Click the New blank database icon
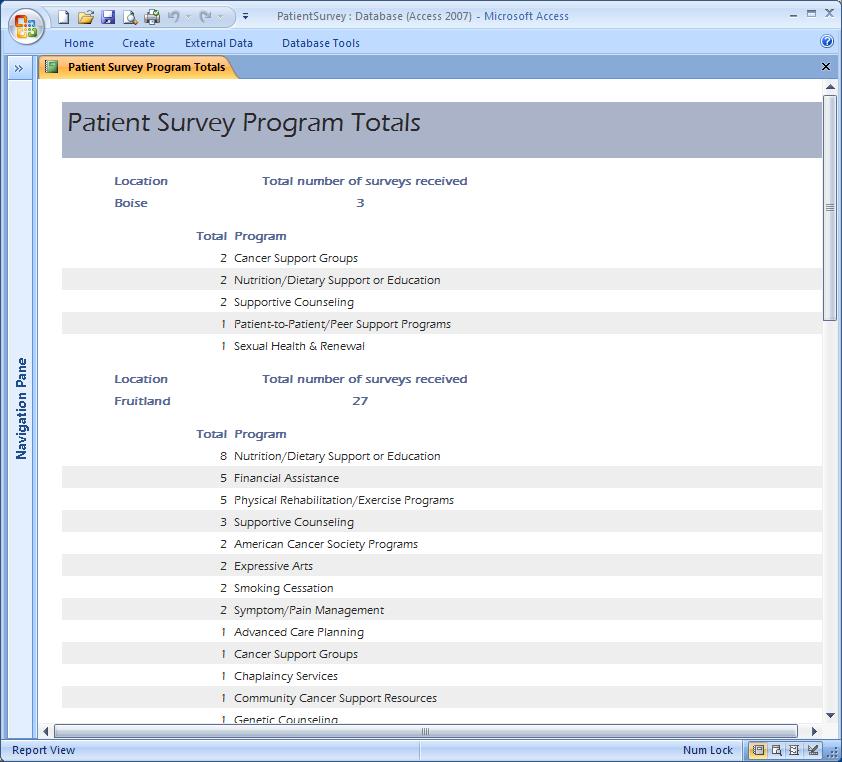 (64, 17)
